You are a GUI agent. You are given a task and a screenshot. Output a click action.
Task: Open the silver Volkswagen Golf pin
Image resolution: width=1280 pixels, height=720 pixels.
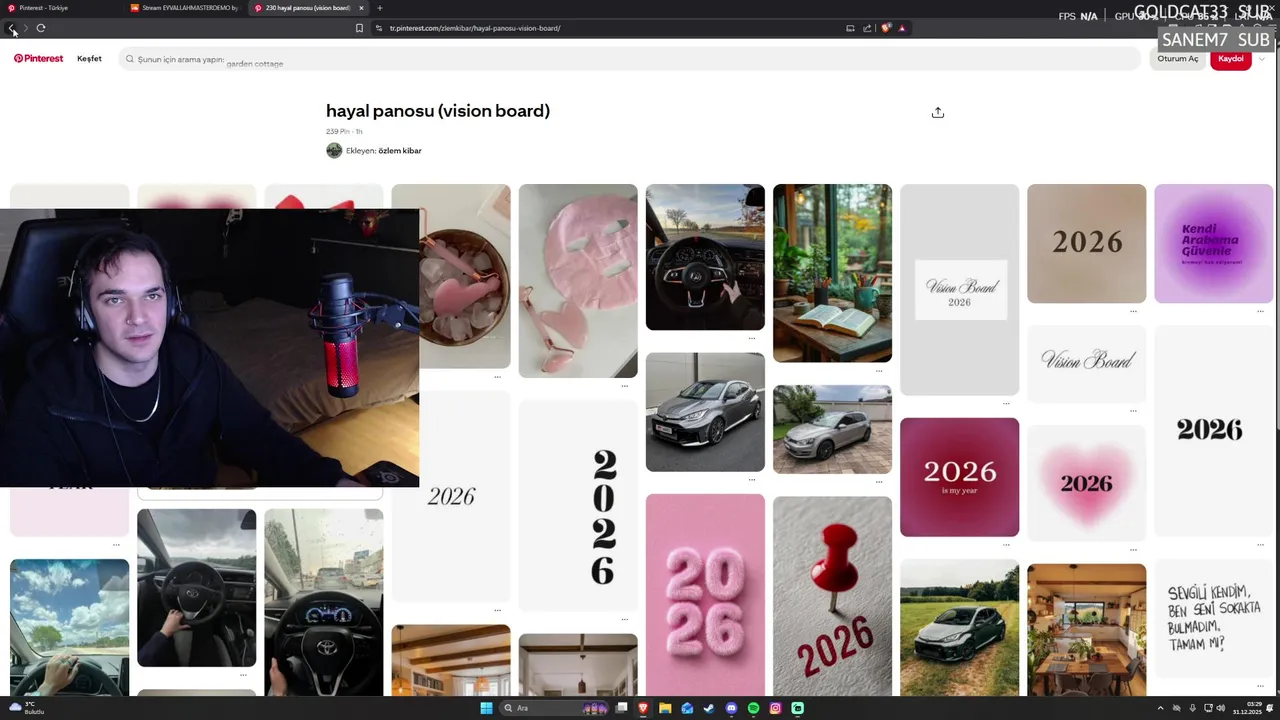832,429
